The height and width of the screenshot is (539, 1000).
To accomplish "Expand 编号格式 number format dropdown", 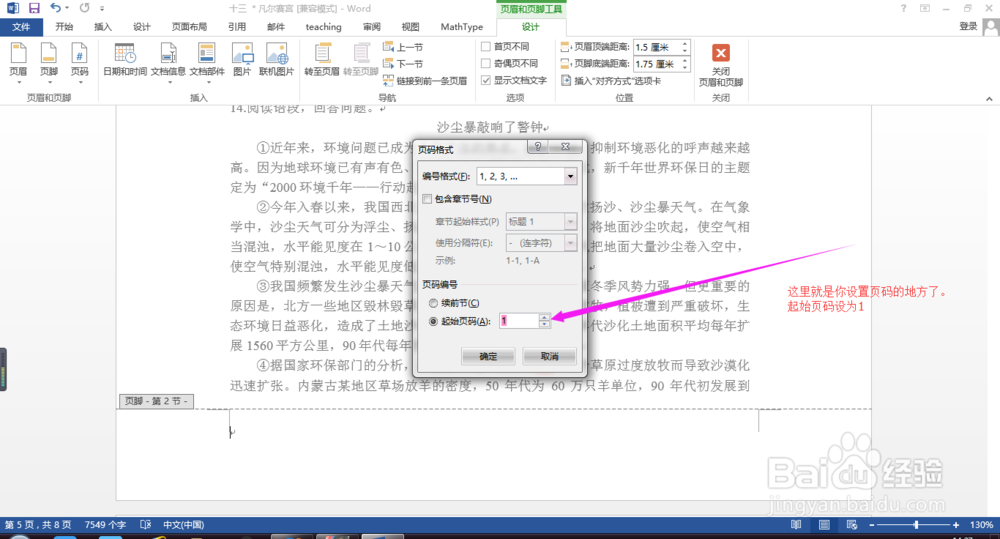I will click(x=570, y=177).
